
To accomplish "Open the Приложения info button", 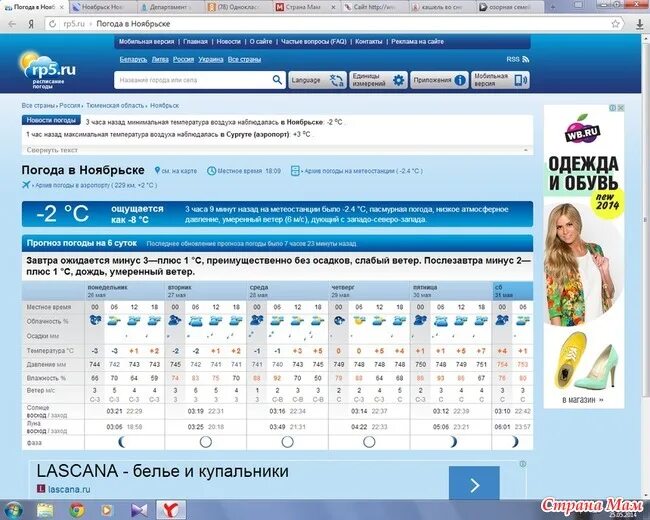I will (439, 80).
